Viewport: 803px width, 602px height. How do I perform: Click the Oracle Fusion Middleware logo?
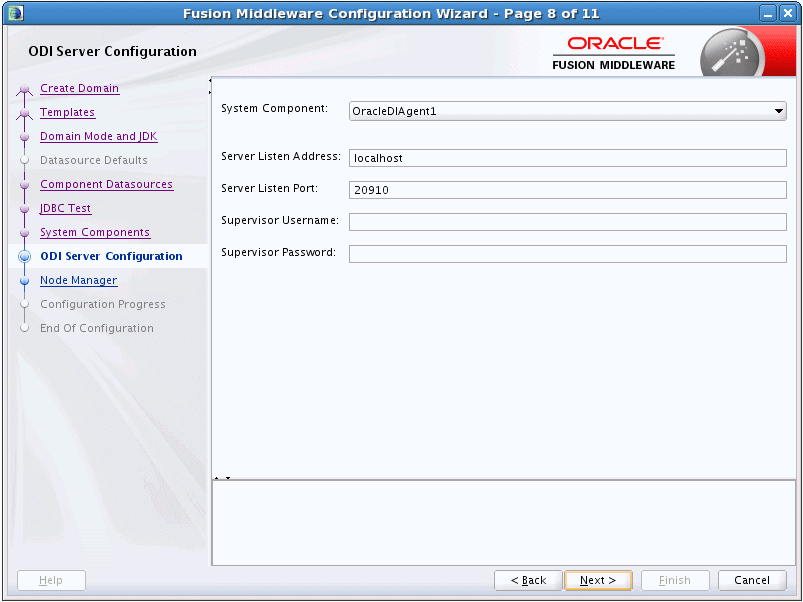[614, 53]
